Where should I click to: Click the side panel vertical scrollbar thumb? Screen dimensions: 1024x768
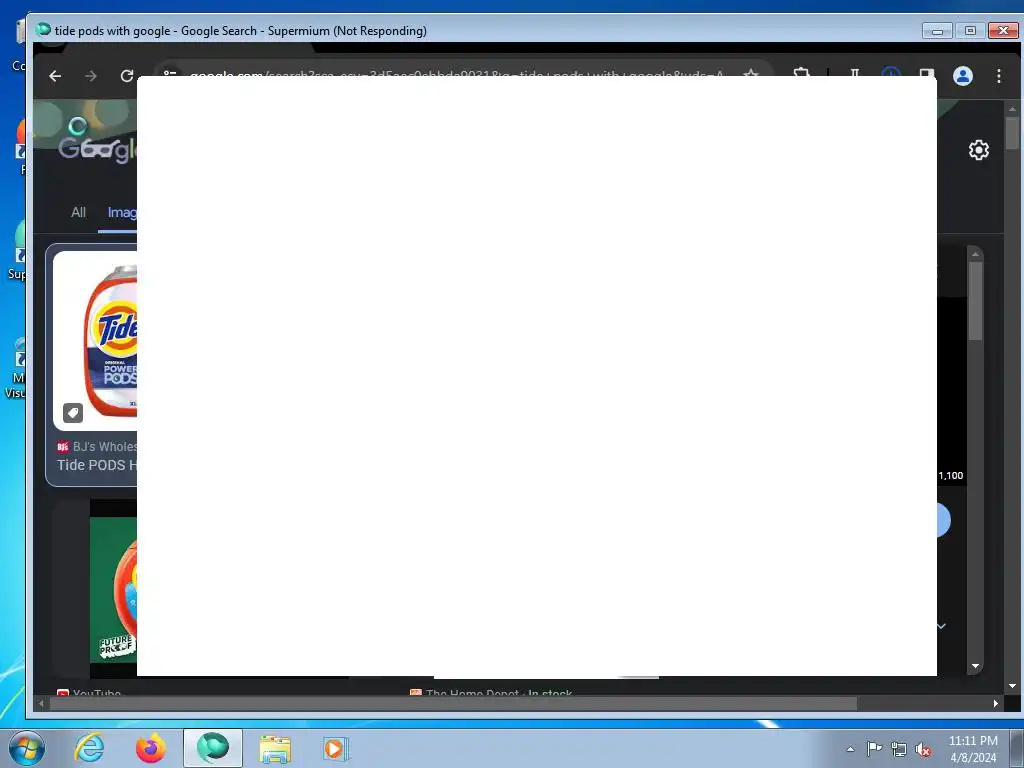(x=975, y=301)
